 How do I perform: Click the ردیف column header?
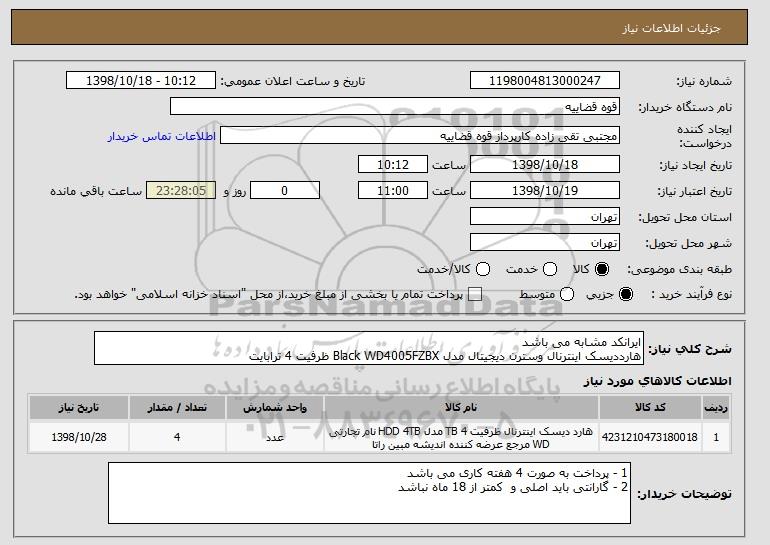[716, 408]
